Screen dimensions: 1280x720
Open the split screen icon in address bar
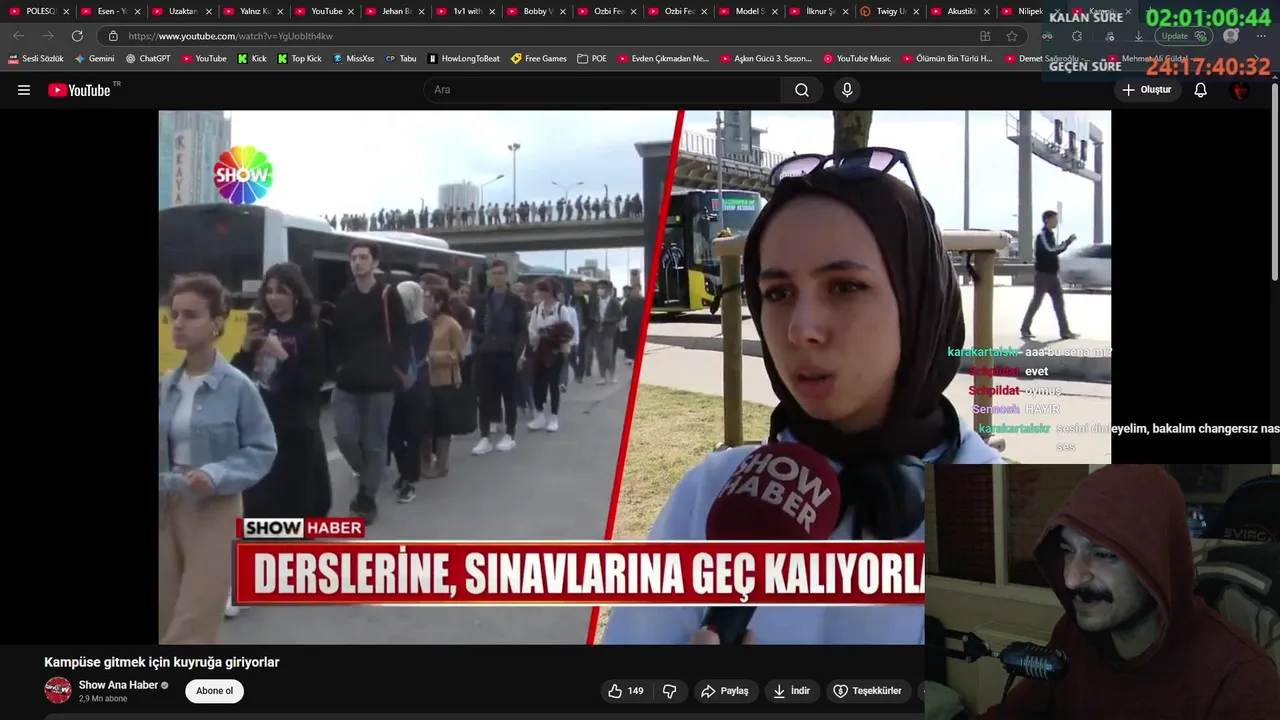click(x=985, y=36)
